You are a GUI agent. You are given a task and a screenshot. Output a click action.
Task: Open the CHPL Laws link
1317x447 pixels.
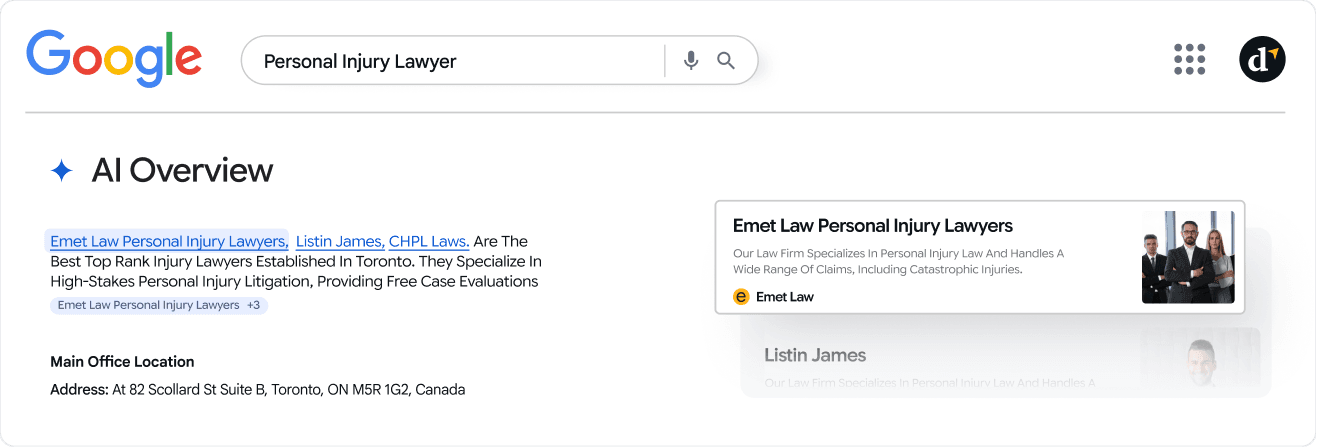[x=429, y=241]
